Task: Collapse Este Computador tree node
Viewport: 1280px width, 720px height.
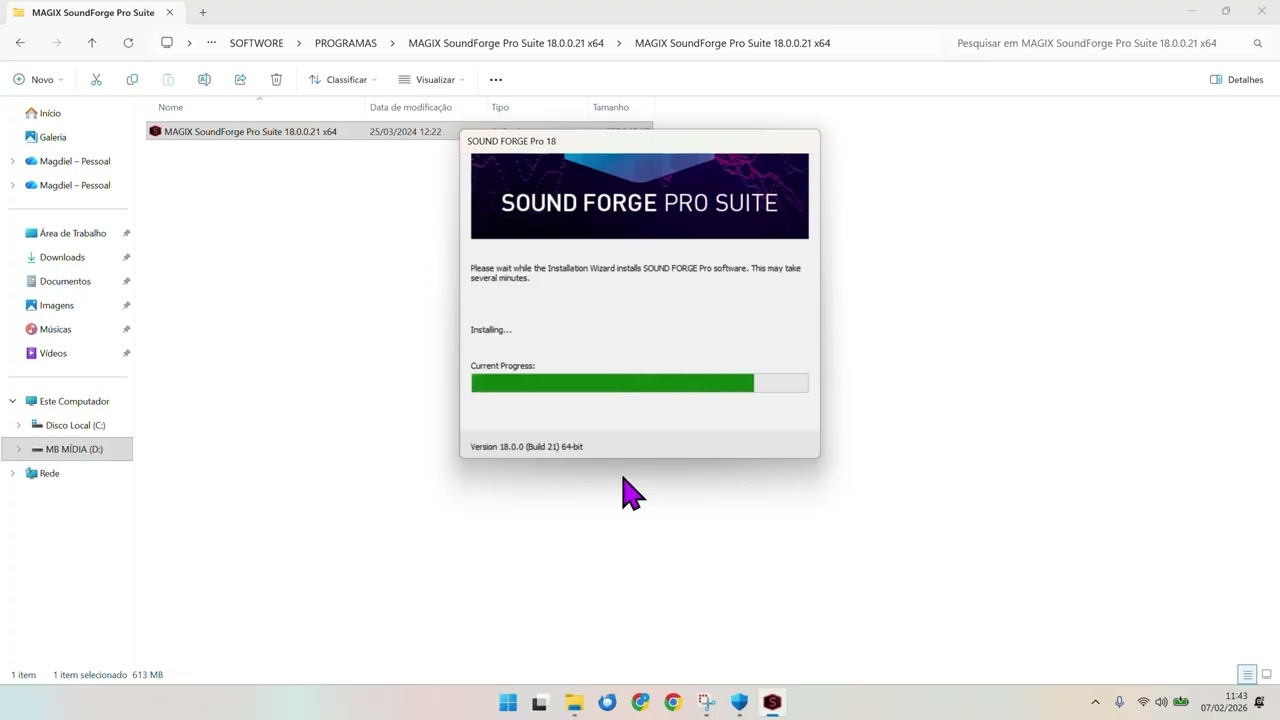Action: pos(13,401)
